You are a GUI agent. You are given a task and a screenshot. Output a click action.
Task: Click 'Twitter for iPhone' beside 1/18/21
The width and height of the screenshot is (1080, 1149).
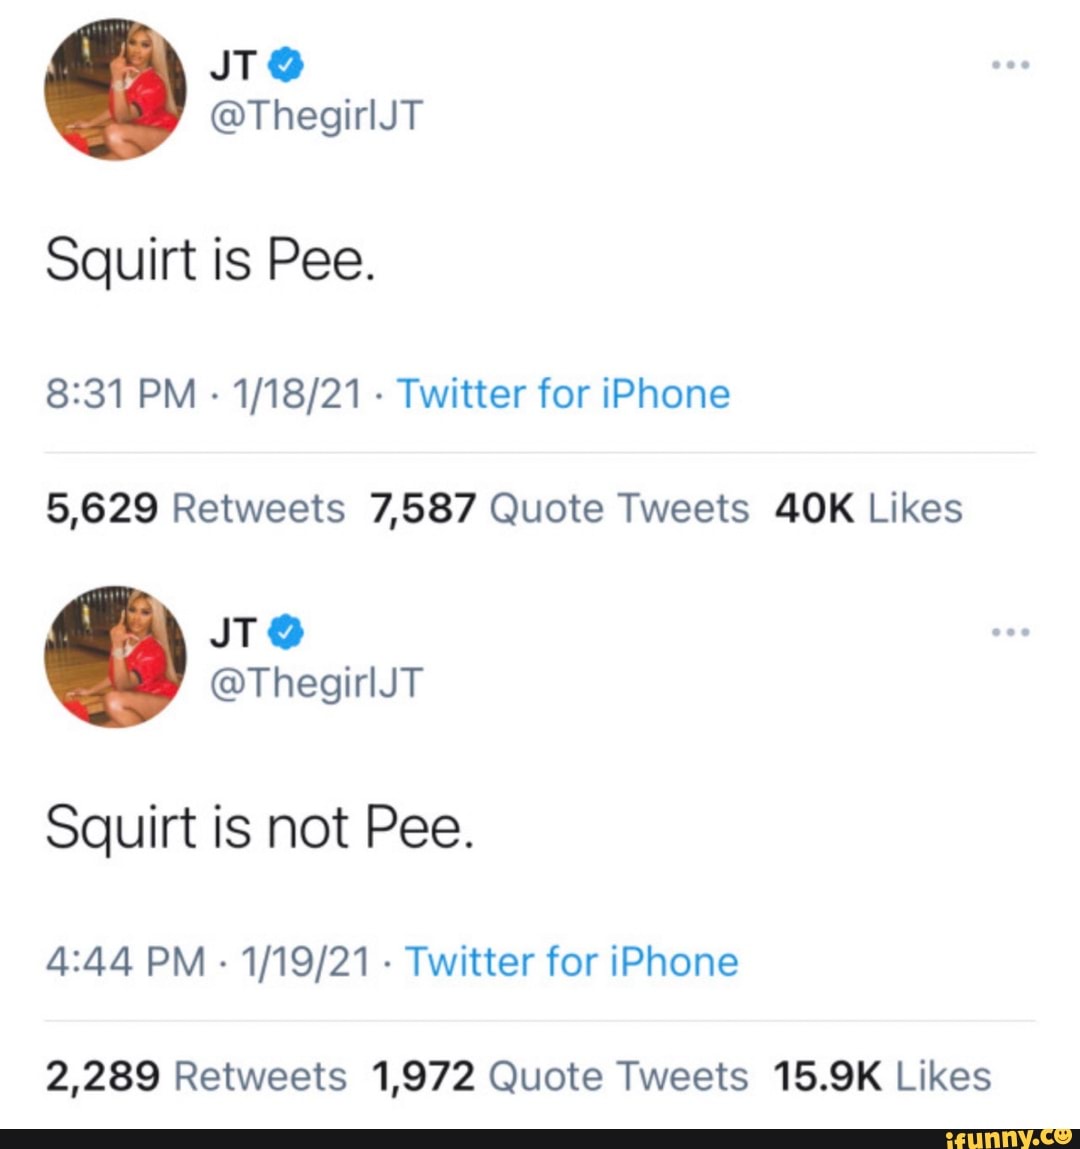(564, 394)
